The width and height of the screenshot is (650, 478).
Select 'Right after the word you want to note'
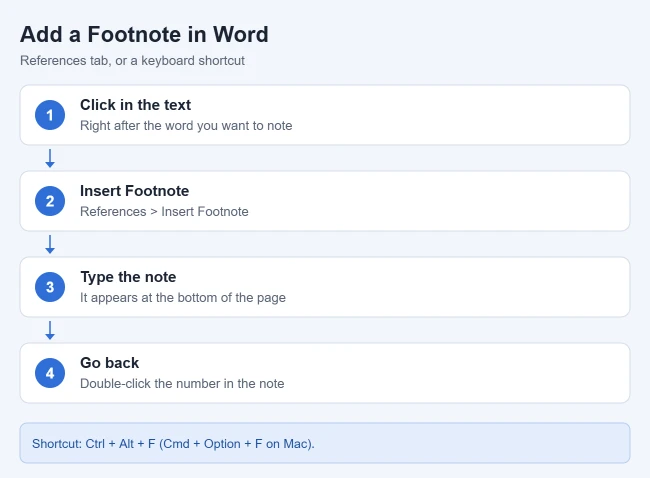click(186, 126)
